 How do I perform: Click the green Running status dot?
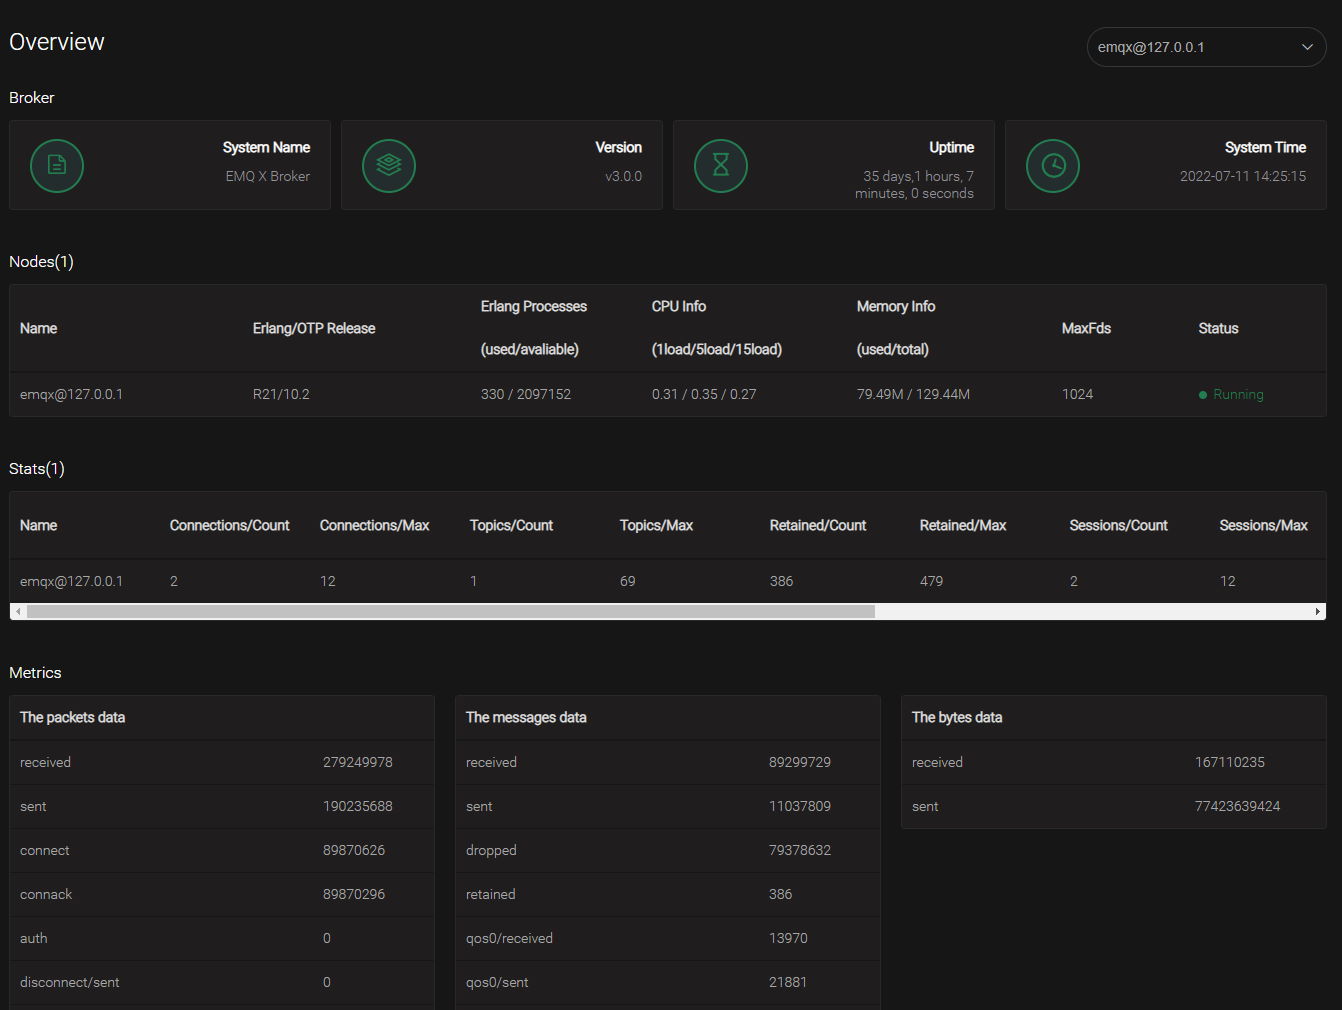pyautogui.click(x=1203, y=395)
